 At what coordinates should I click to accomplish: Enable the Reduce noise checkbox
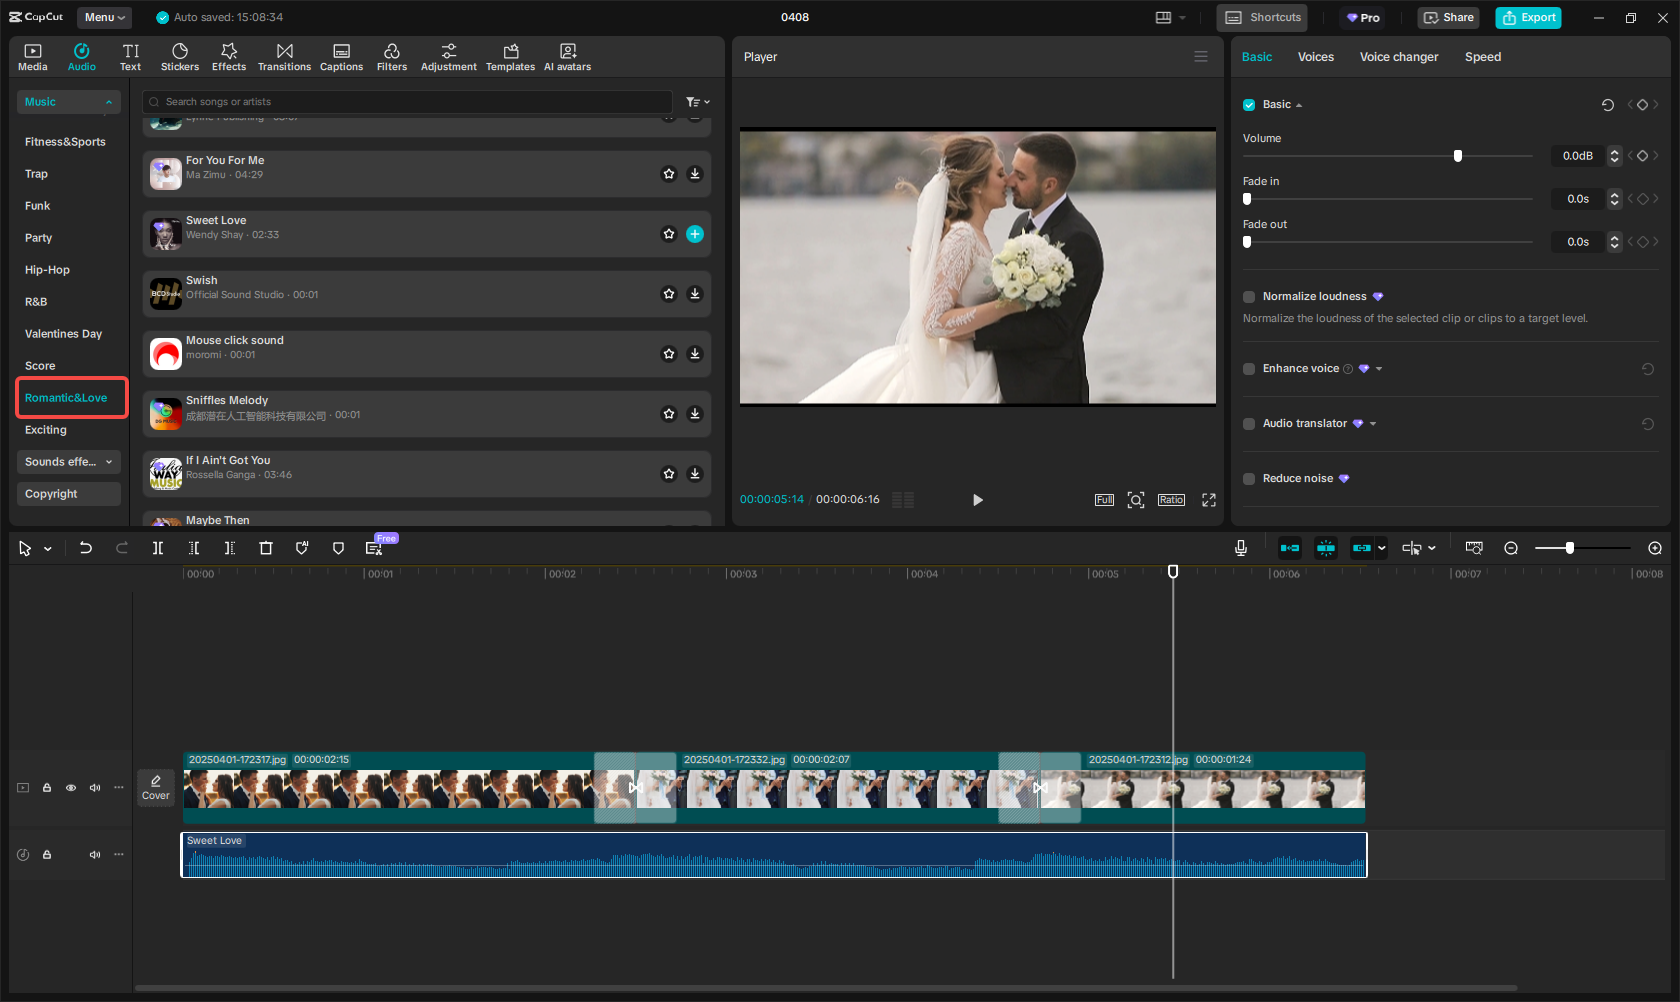click(1249, 479)
